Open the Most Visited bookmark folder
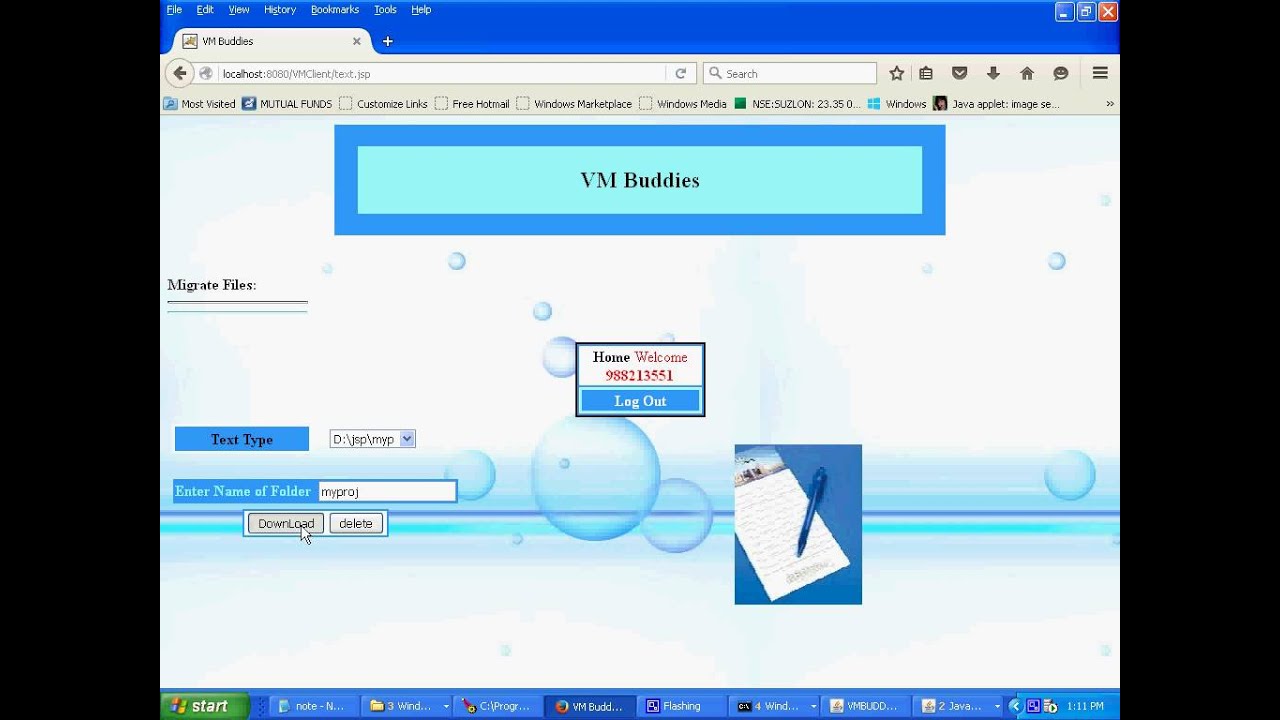The width and height of the screenshot is (1280, 720). coord(200,104)
